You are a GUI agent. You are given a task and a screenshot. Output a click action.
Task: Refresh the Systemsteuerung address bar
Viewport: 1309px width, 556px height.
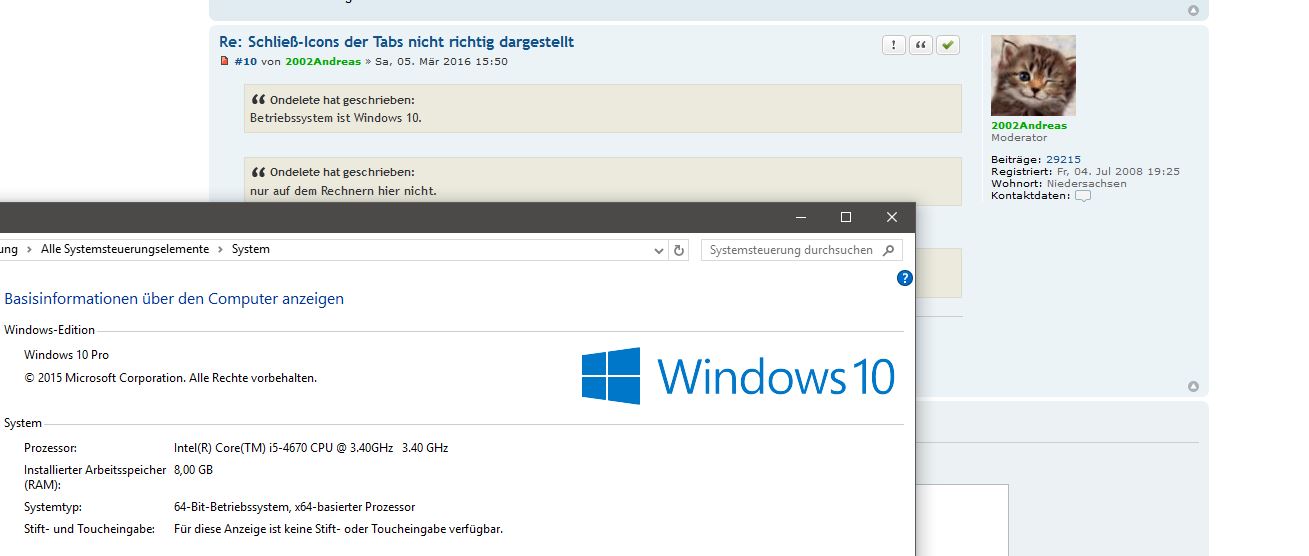pos(680,250)
